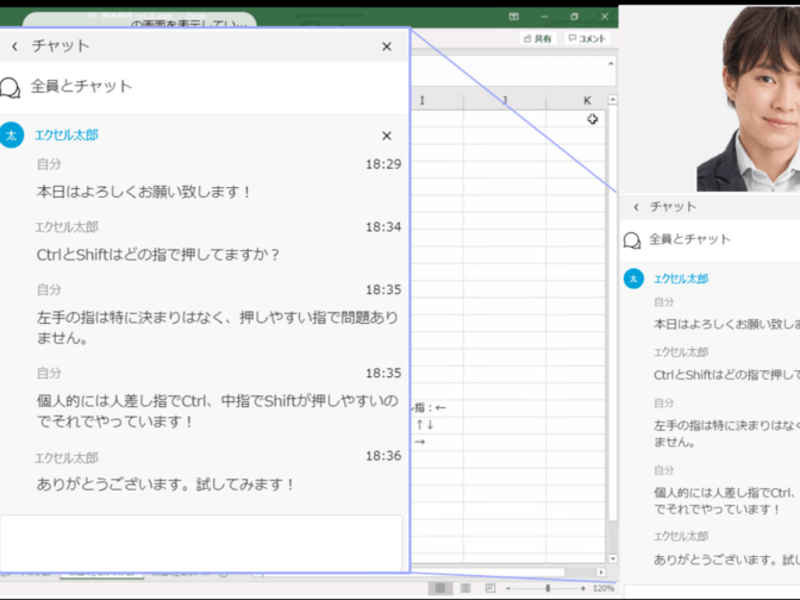Dismiss the エクセル太郎 conversation with its X
The height and width of the screenshot is (600, 800).
pyautogui.click(x=387, y=136)
